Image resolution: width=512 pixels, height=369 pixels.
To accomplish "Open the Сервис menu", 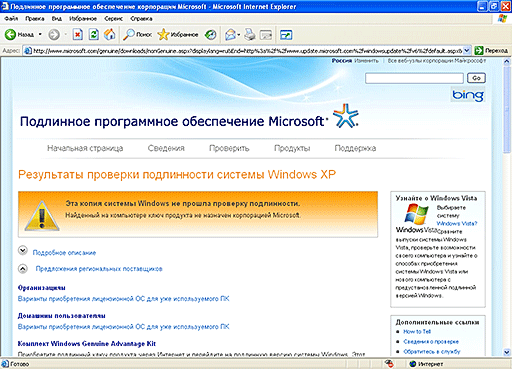I will click(x=114, y=19).
